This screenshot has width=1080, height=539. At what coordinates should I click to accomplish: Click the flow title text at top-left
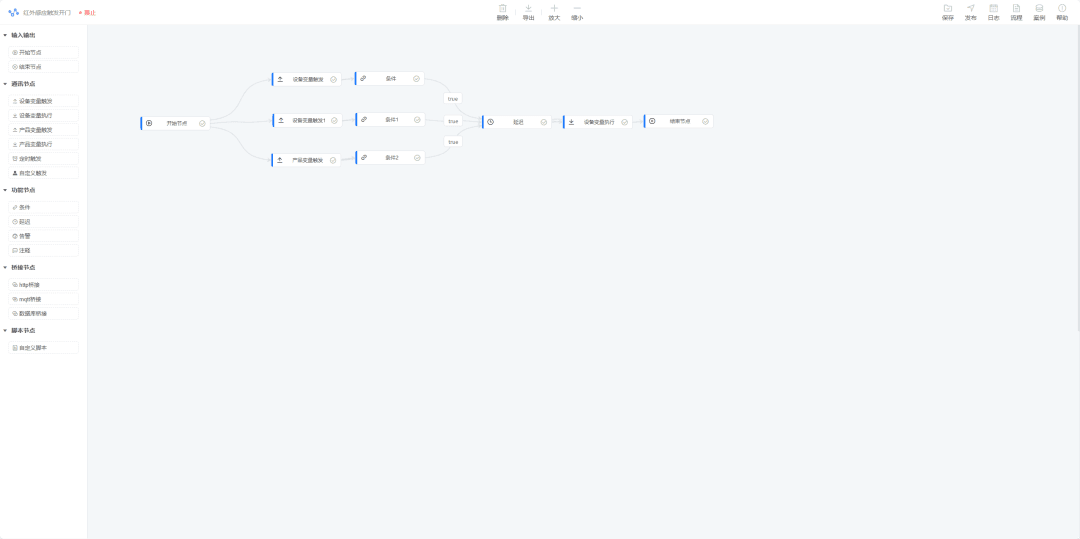pyautogui.click(x=47, y=13)
